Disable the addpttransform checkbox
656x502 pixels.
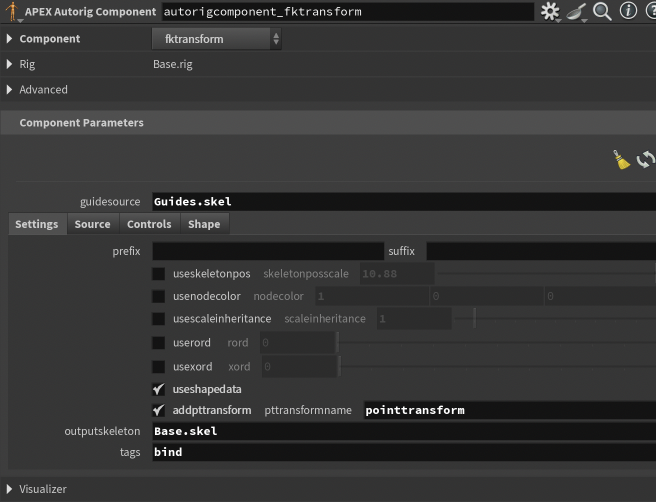159,410
